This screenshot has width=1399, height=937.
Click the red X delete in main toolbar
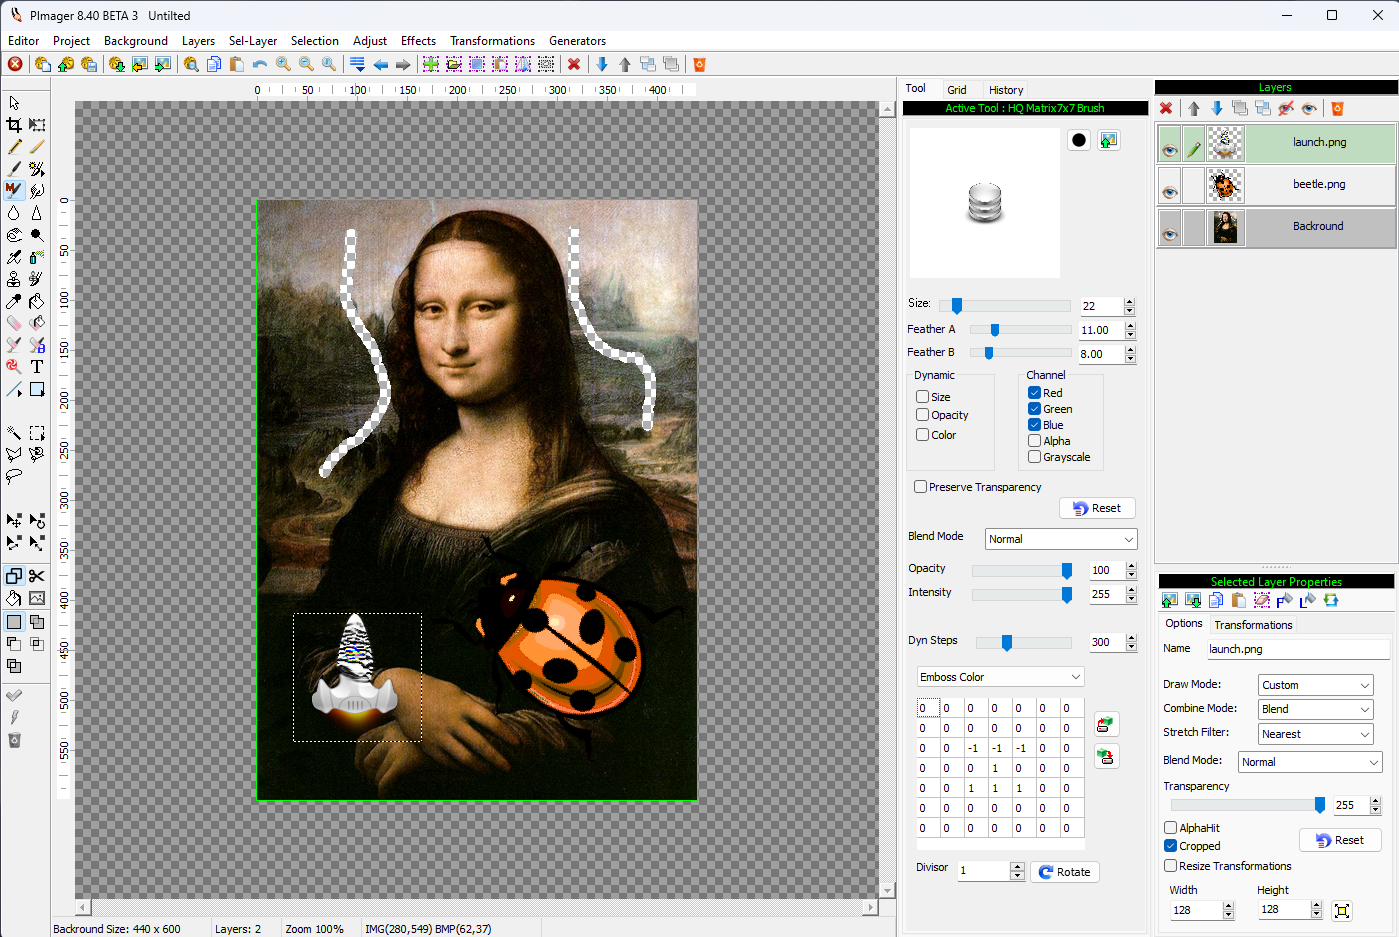(x=574, y=64)
